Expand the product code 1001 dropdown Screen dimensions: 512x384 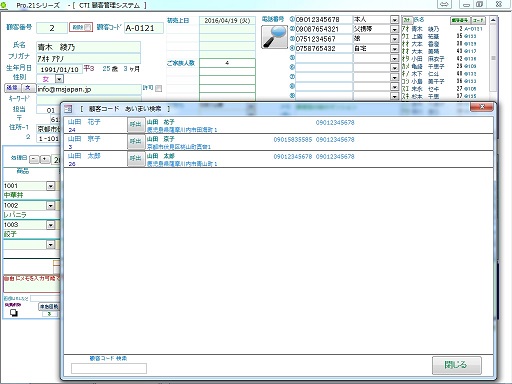[x=50, y=186]
